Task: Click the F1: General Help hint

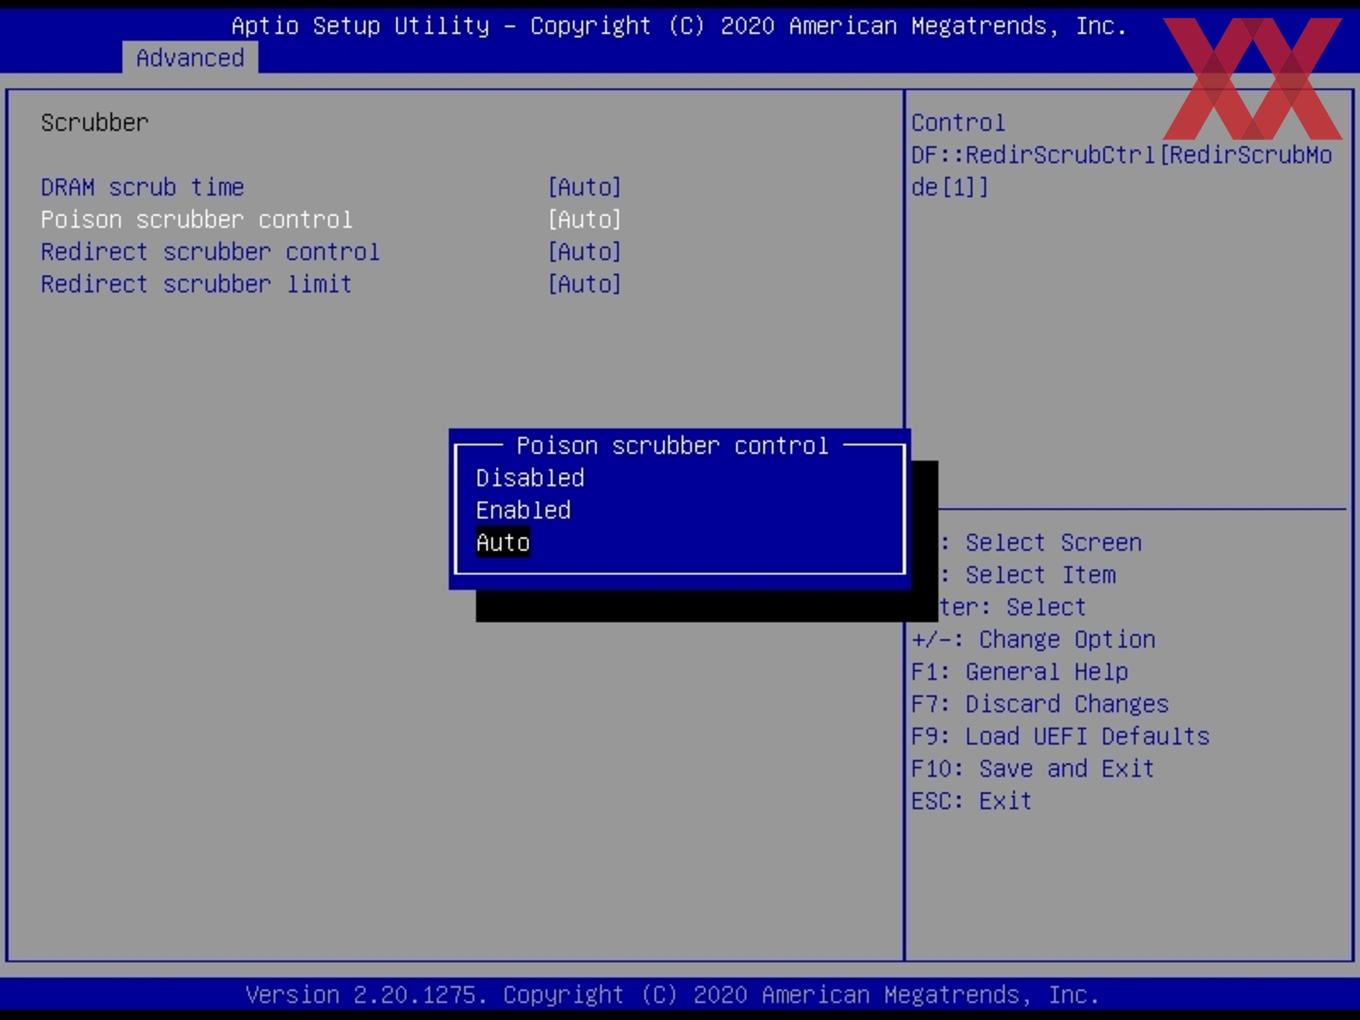Action: (x=1019, y=671)
